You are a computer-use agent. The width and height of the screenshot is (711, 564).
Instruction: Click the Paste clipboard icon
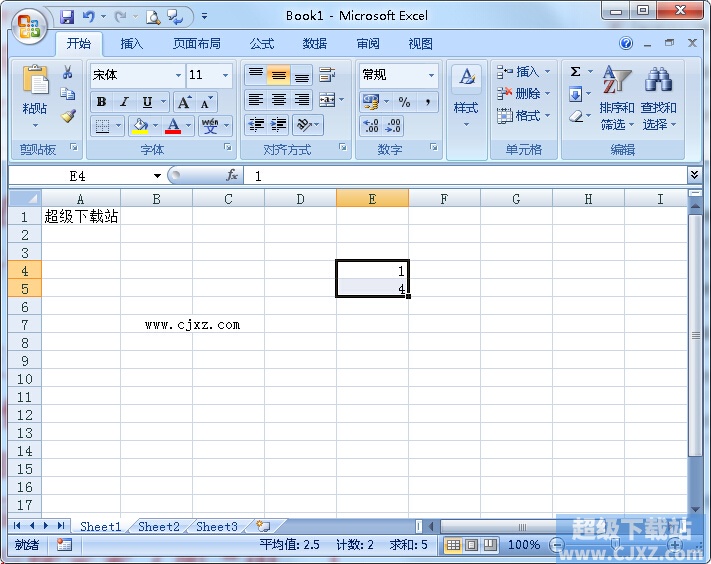(x=35, y=81)
